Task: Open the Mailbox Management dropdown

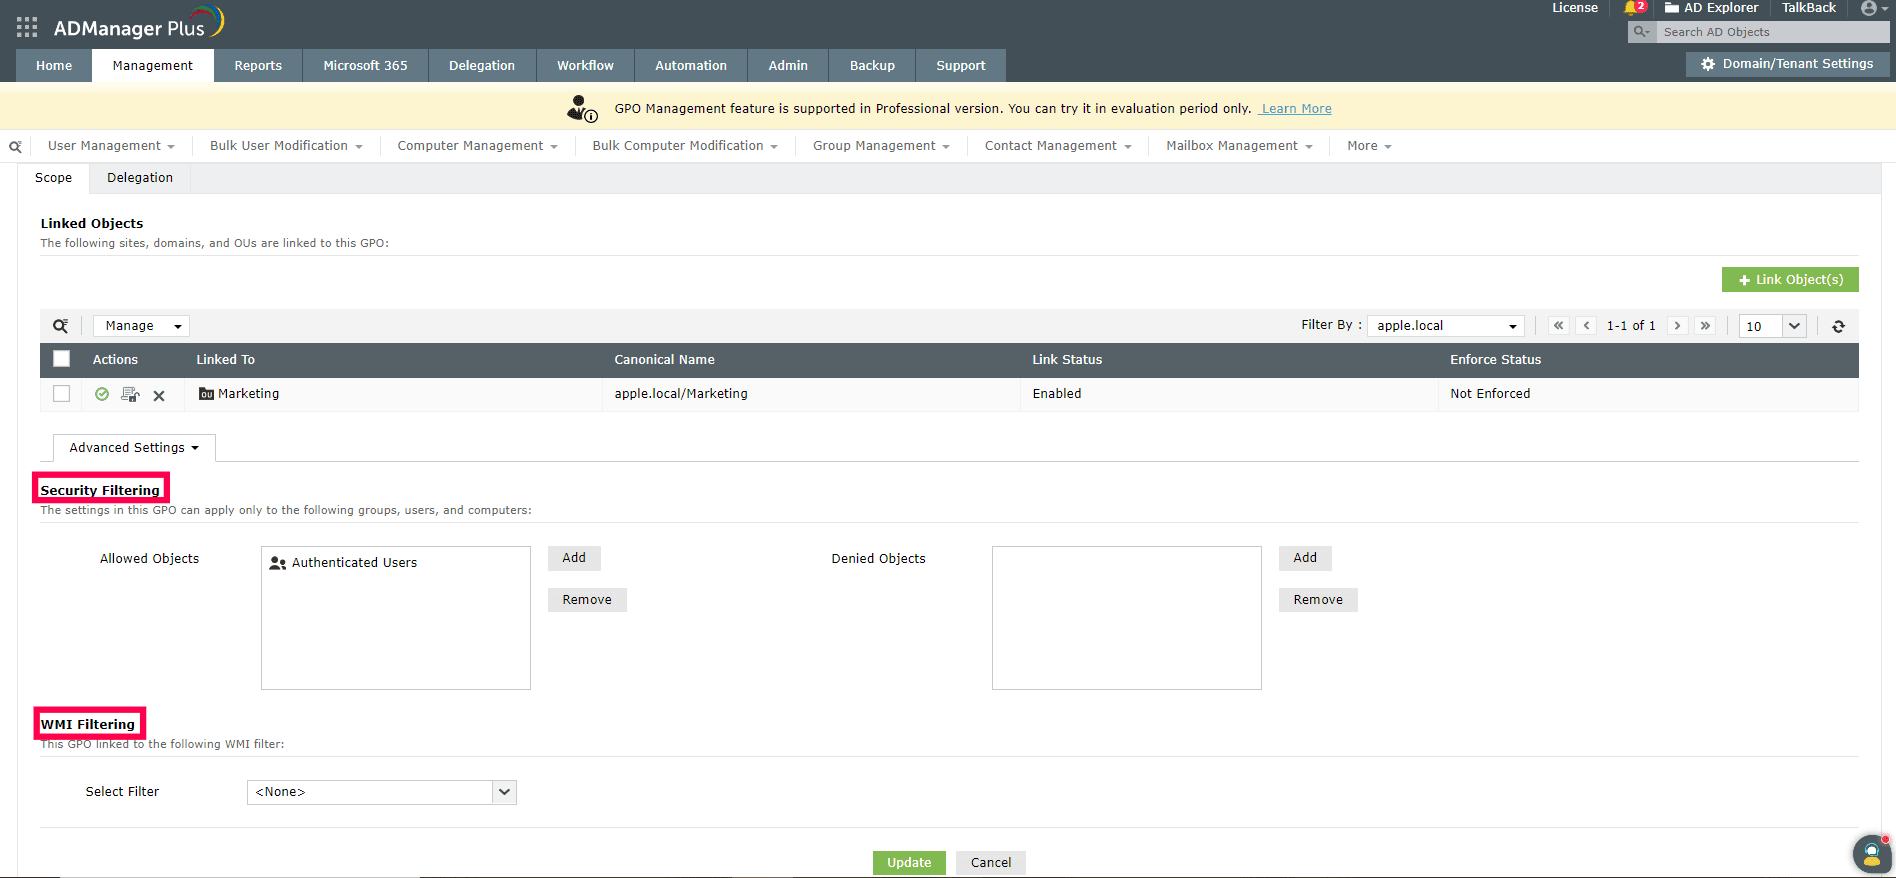Action: click(1239, 146)
